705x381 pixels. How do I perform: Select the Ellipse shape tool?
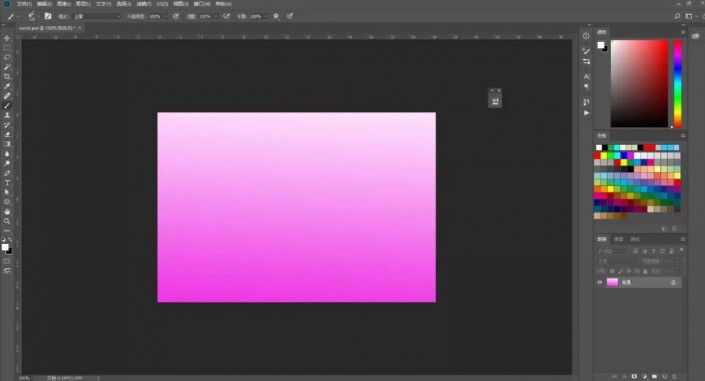7,202
